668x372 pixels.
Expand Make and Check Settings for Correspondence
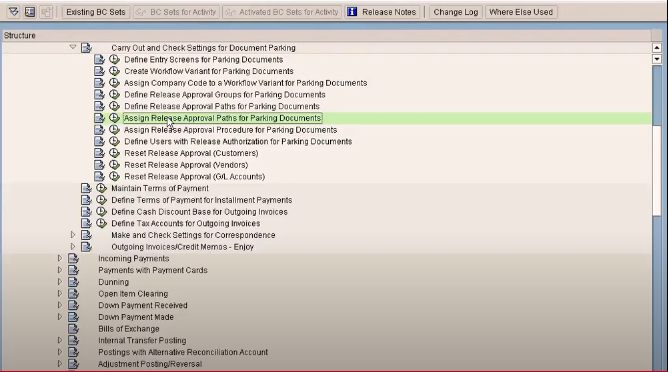pyautogui.click(x=72, y=235)
